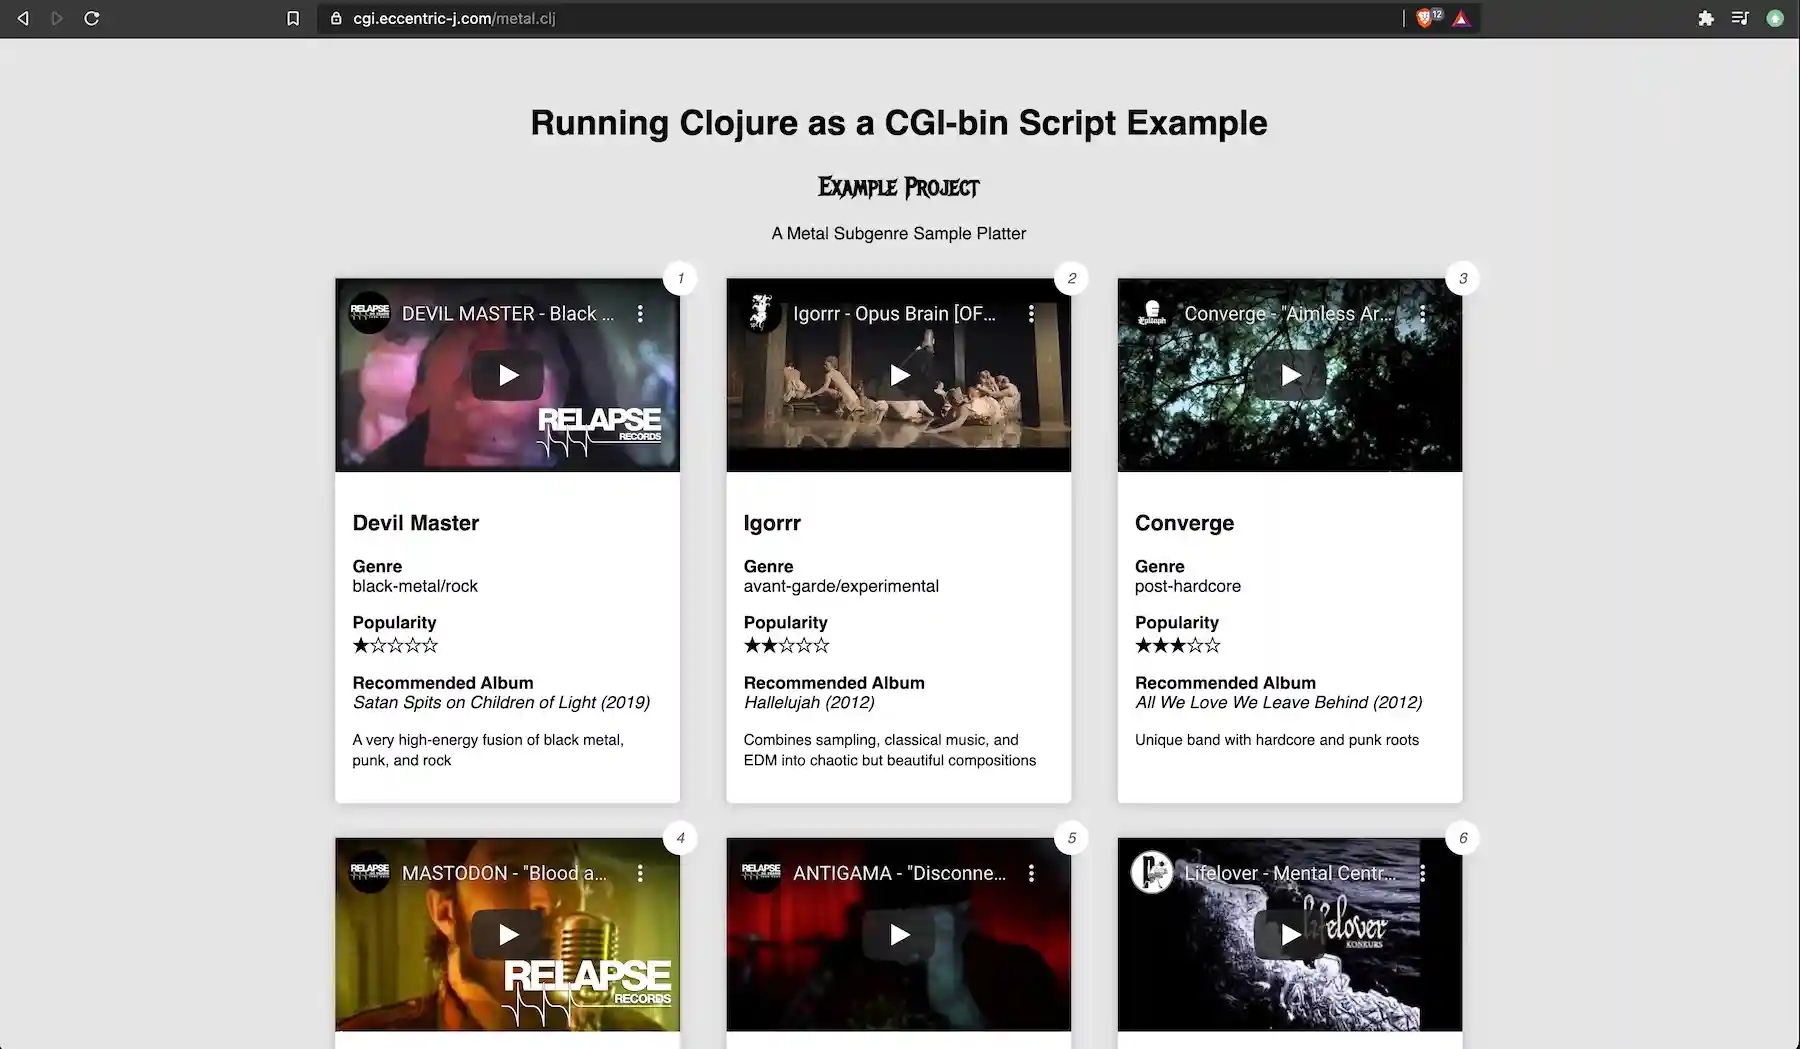The width and height of the screenshot is (1800, 1049).
Task: Click the browser forward arrow
Action: (x=57, y=18)
